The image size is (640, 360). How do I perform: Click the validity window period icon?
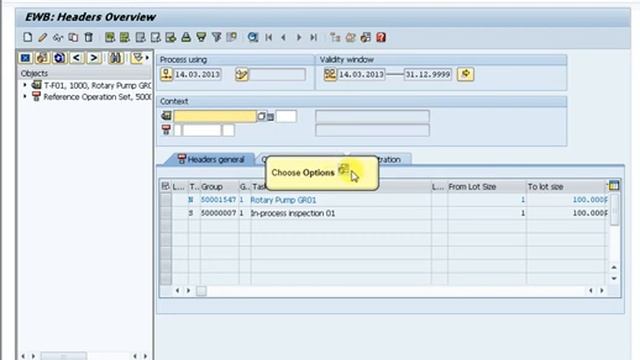click(330, 74)
